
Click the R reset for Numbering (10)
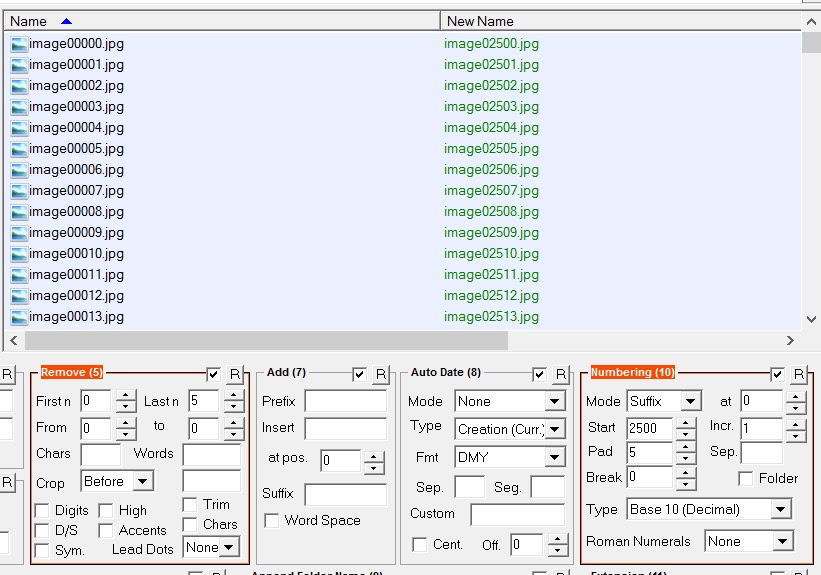coord(798,374)
